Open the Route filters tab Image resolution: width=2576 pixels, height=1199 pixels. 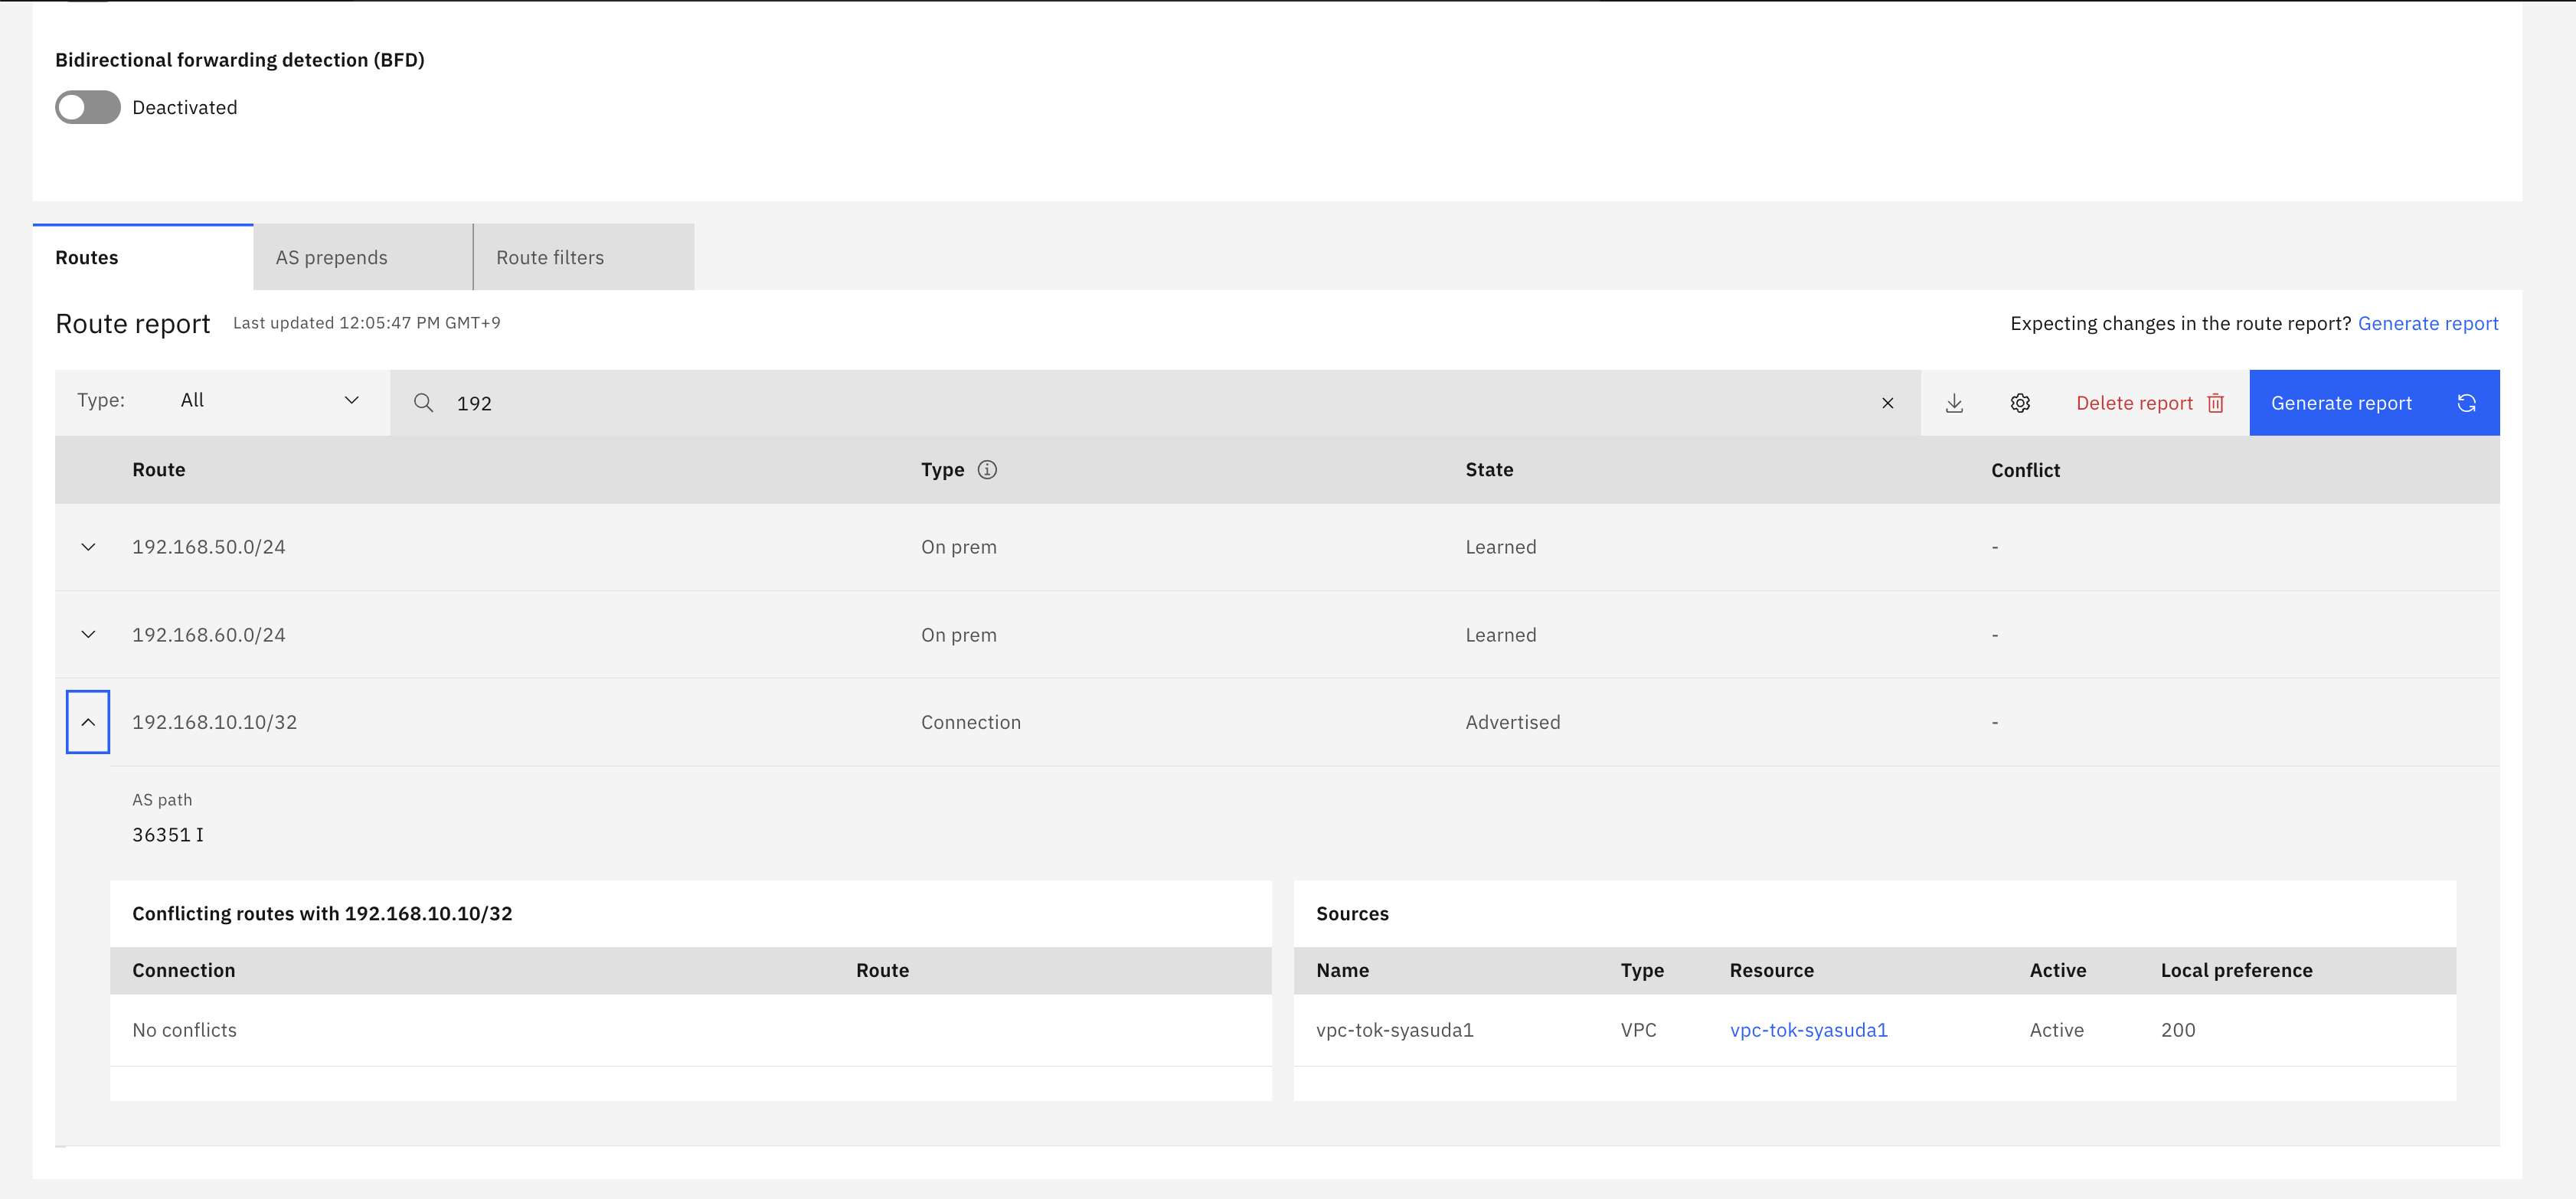583,258
